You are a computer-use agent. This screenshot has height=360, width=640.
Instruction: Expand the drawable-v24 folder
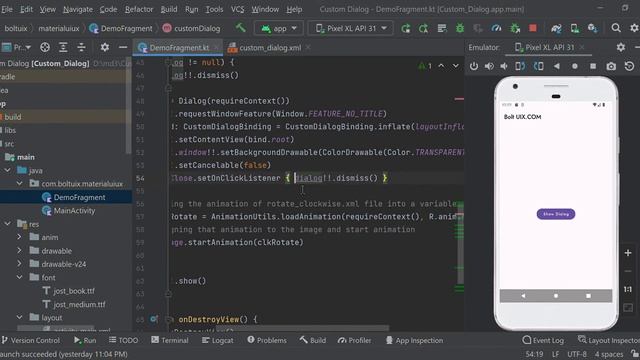point(19,264)
